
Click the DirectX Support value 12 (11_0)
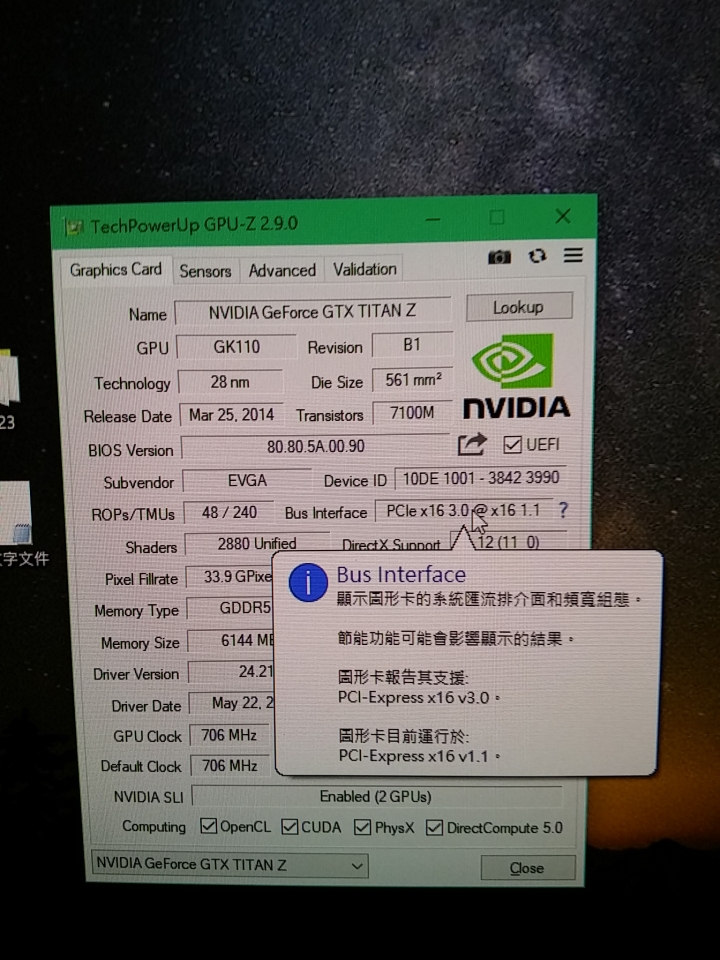pos(509,541)
